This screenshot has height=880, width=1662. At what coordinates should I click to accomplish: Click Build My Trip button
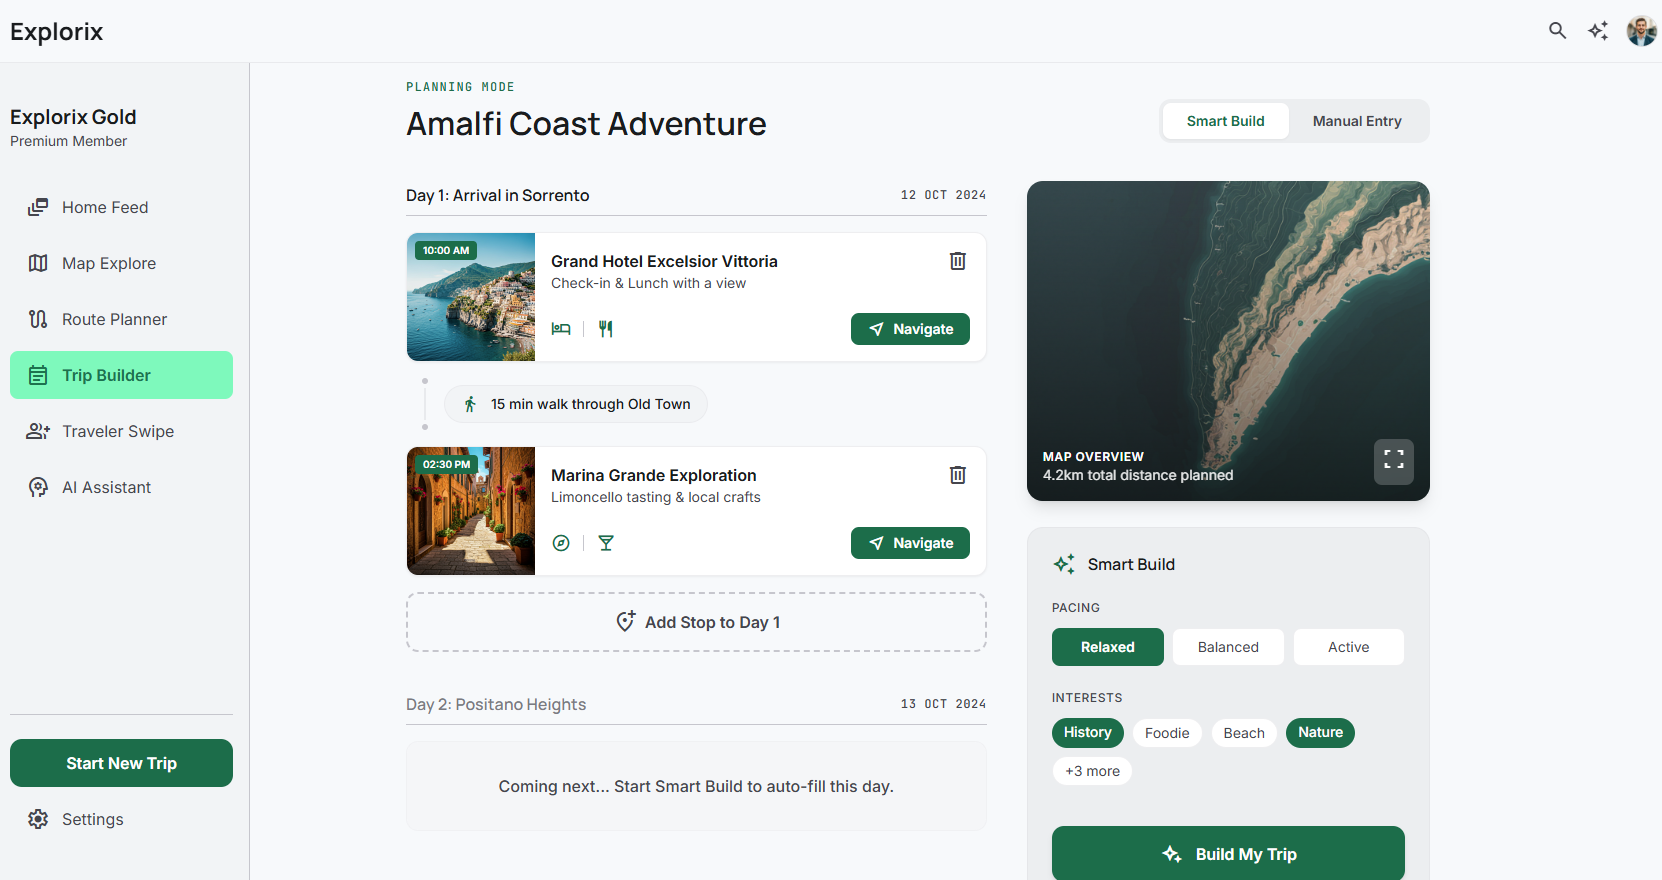[x=1228, y=853]
